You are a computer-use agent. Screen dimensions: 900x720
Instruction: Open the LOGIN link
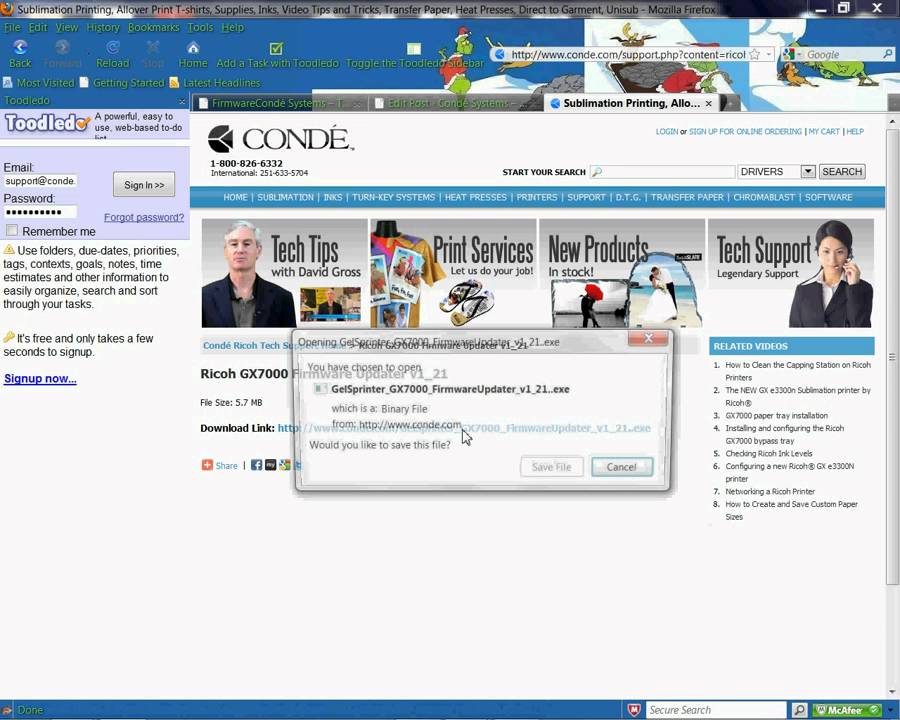(x=667, y=131)
